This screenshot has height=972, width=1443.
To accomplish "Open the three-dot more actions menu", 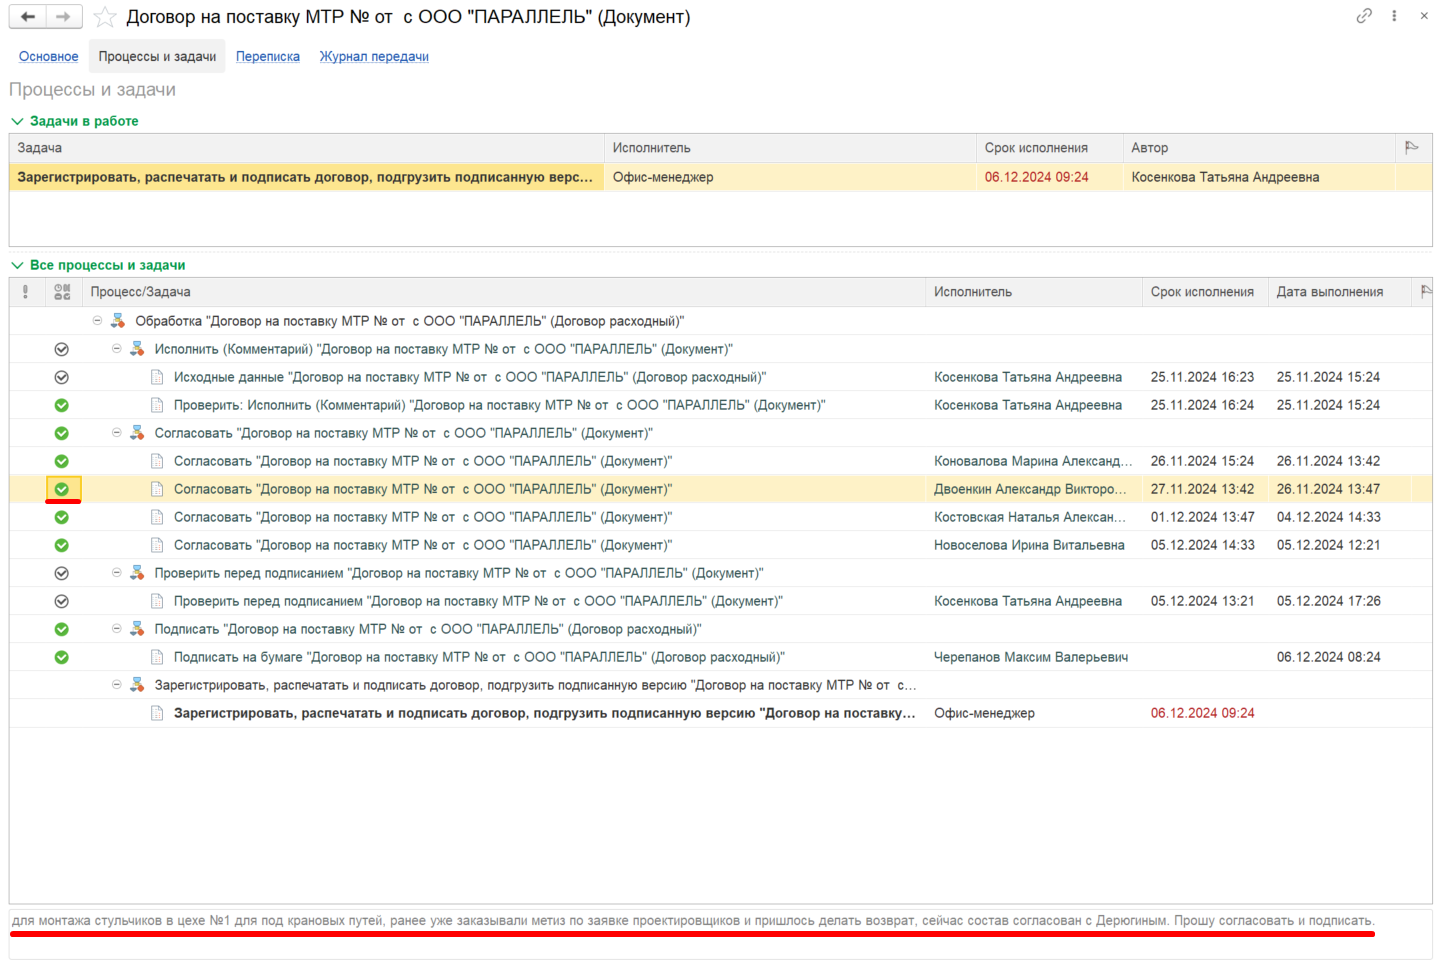I will click(1394, 15).
